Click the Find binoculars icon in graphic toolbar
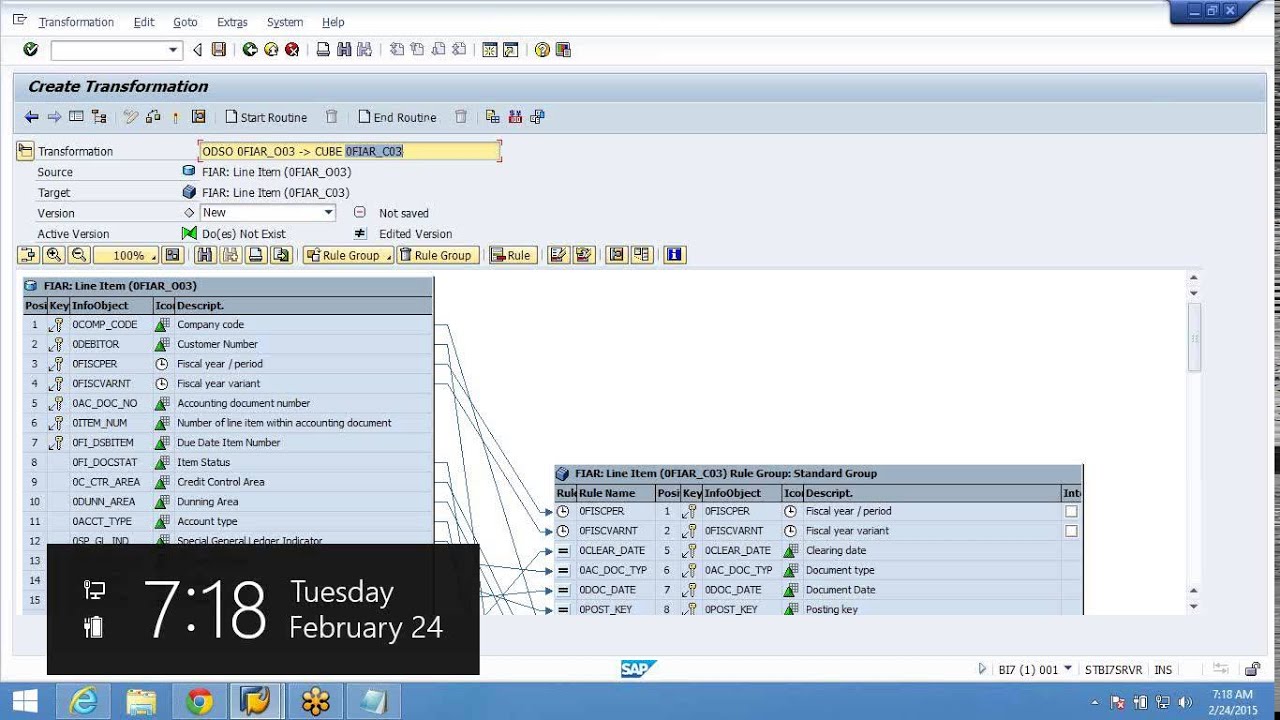The image size is (1280, 720). coord(206,255)
